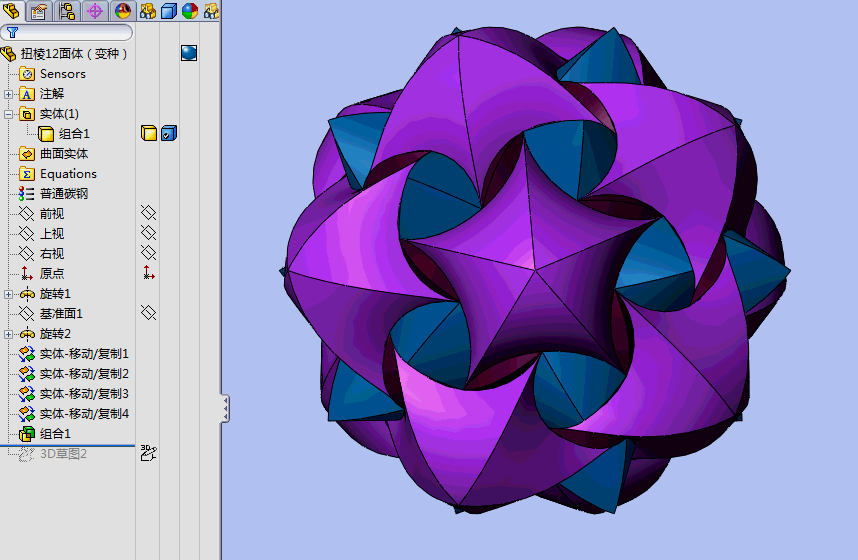Select the suppressed 3D草图2 sketch

(63, 454)
